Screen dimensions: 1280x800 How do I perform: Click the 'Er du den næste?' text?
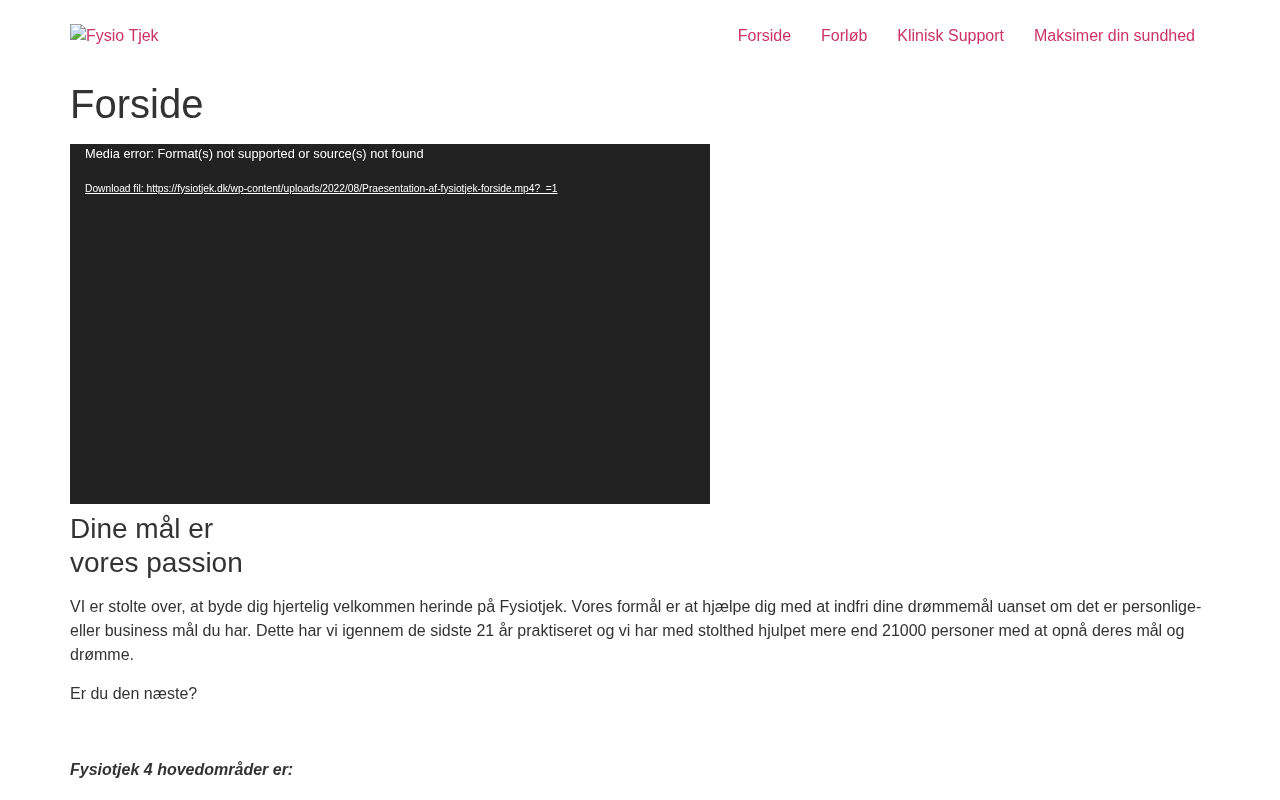click(134, 694)
